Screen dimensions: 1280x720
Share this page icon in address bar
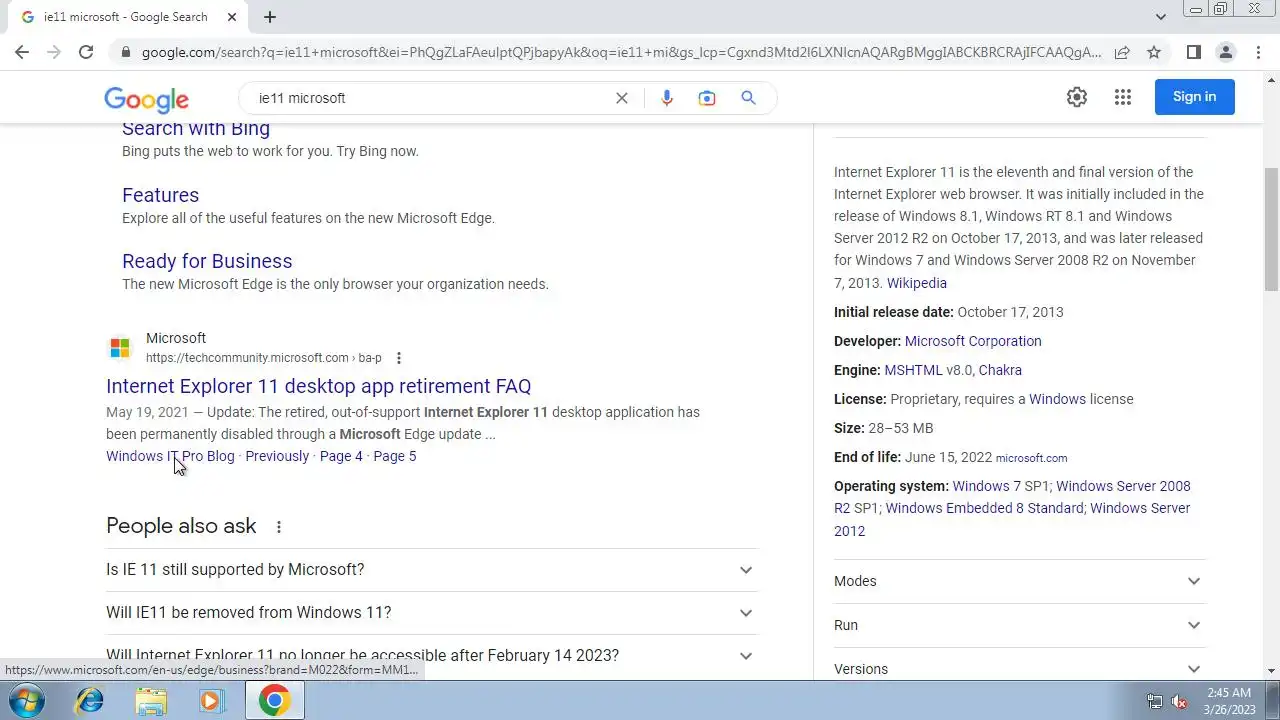tap(1122, 52)
